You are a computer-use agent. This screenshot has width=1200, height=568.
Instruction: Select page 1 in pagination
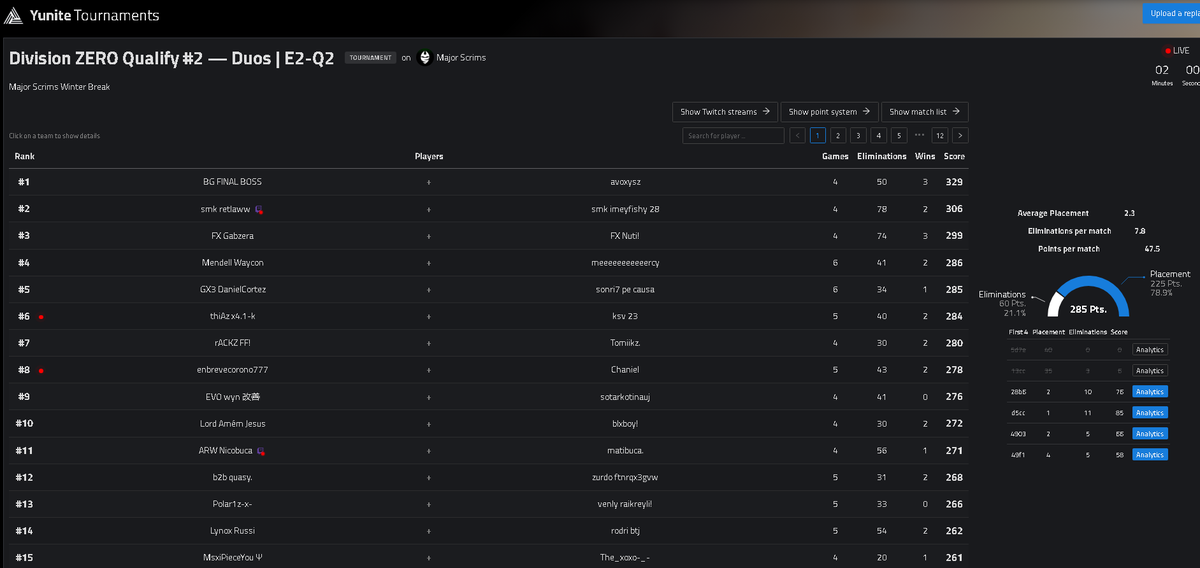(x=818, y=135)
